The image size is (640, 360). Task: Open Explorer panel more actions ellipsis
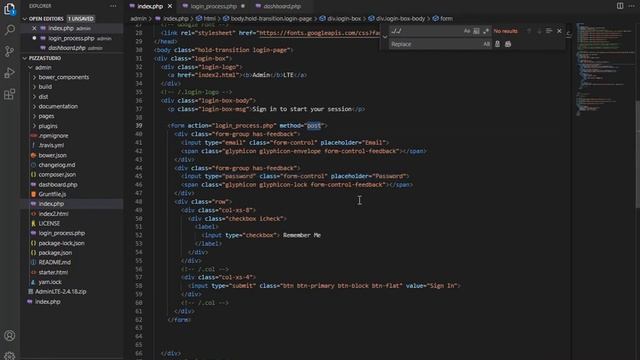[x=113, y=6]
